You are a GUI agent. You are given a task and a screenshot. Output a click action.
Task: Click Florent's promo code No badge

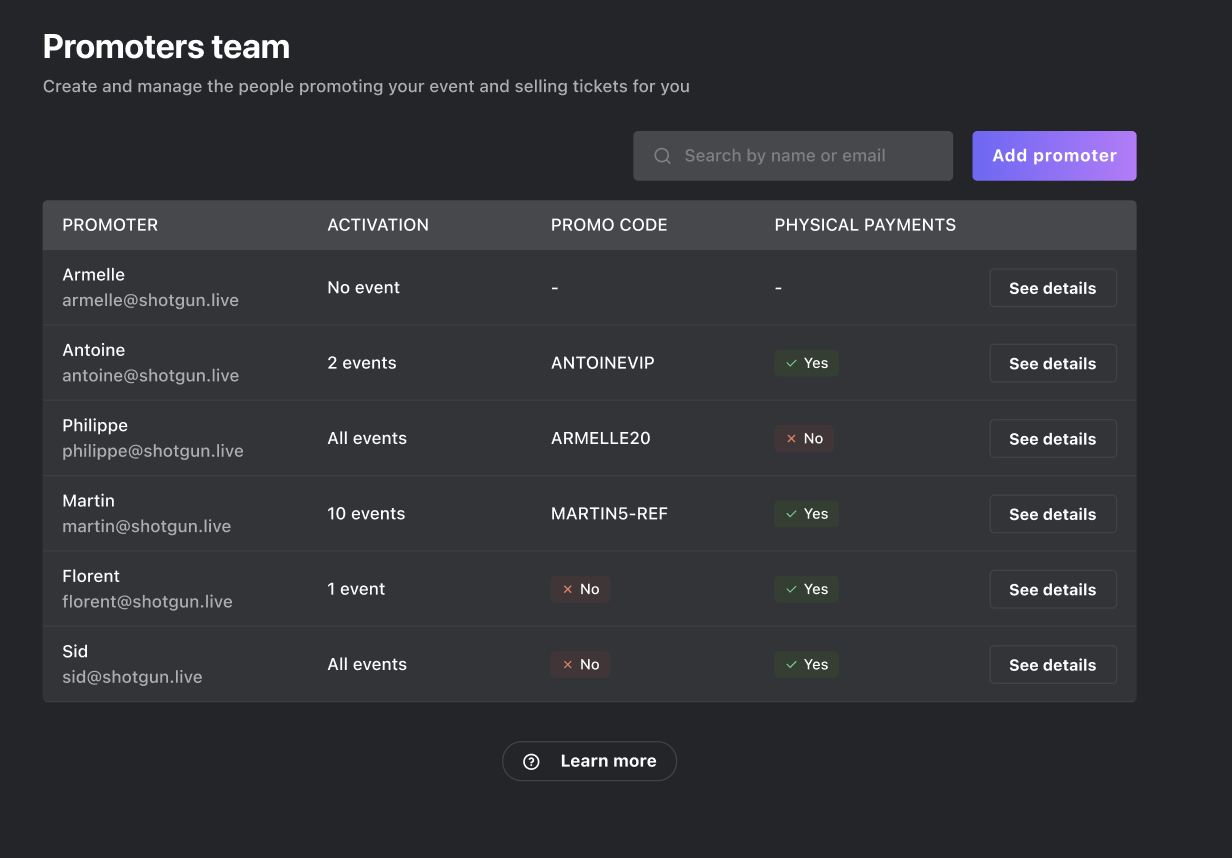[x=580, y=589]
